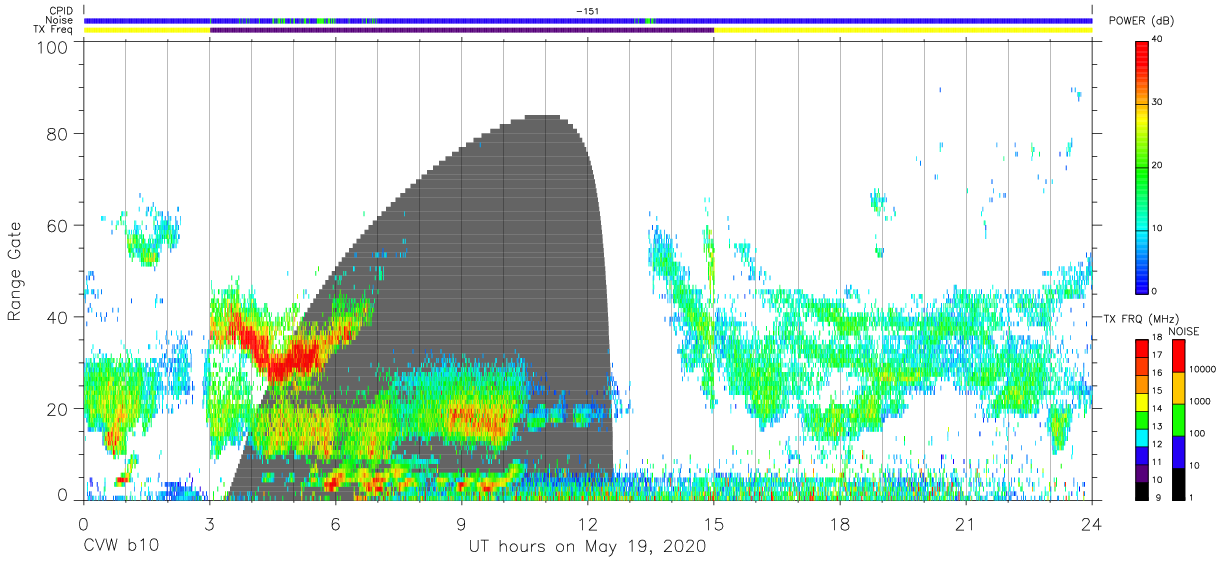
Task: Click the 30 tick on POWER scale
Action: [x=1157, y=103]
